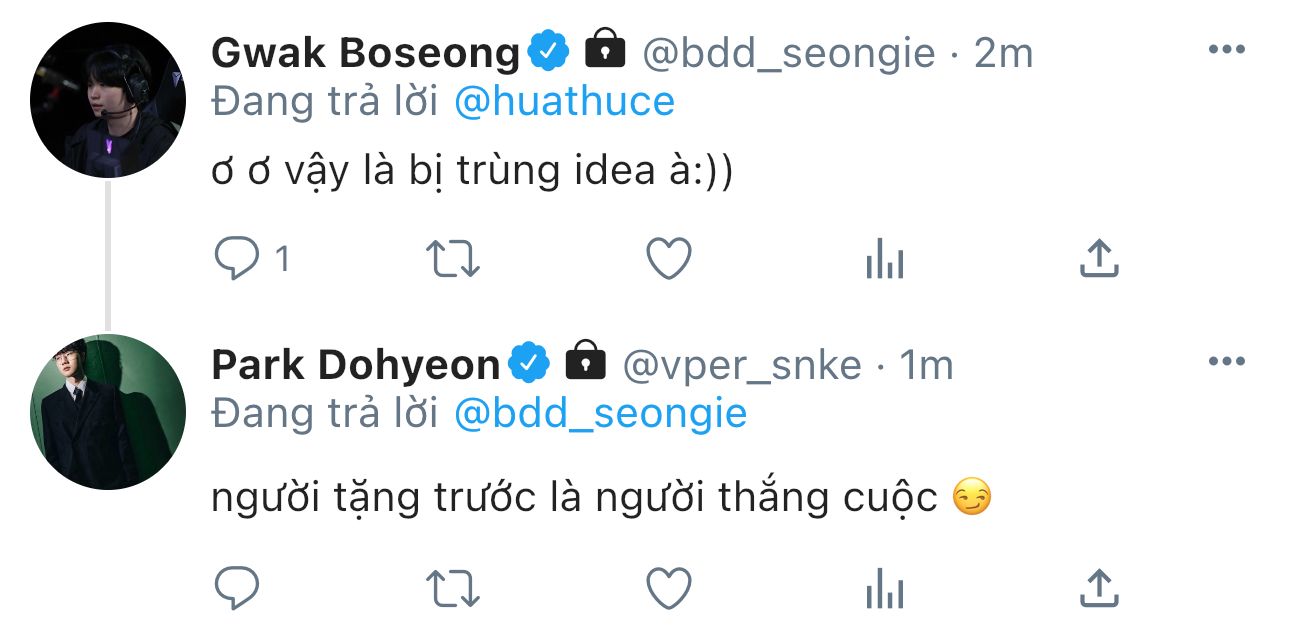Open Gwak Boseong's profile picture
1290x632 pixels.
point(108,100)
